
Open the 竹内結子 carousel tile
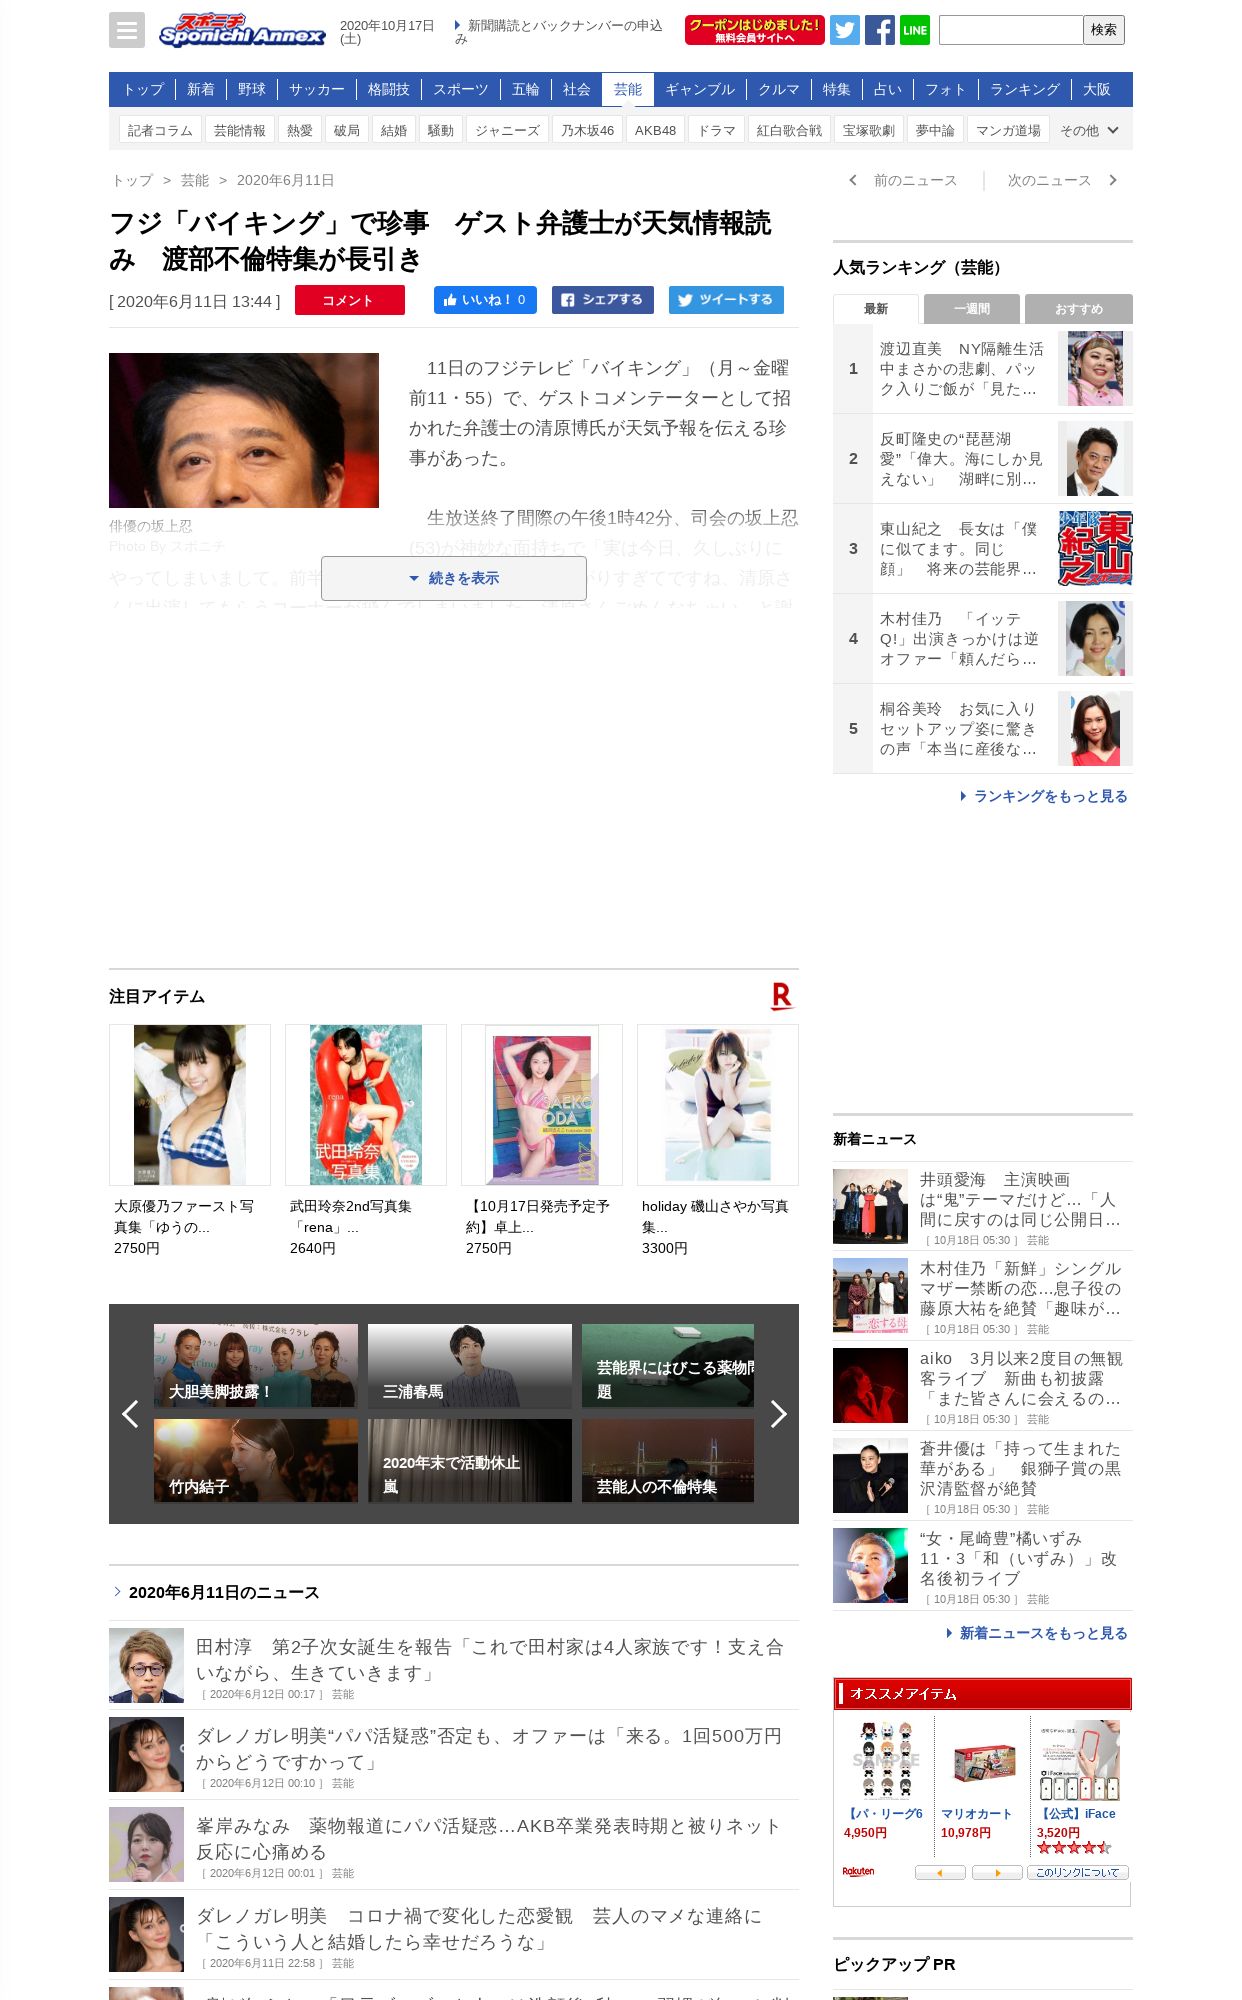tap(256, 1461)
